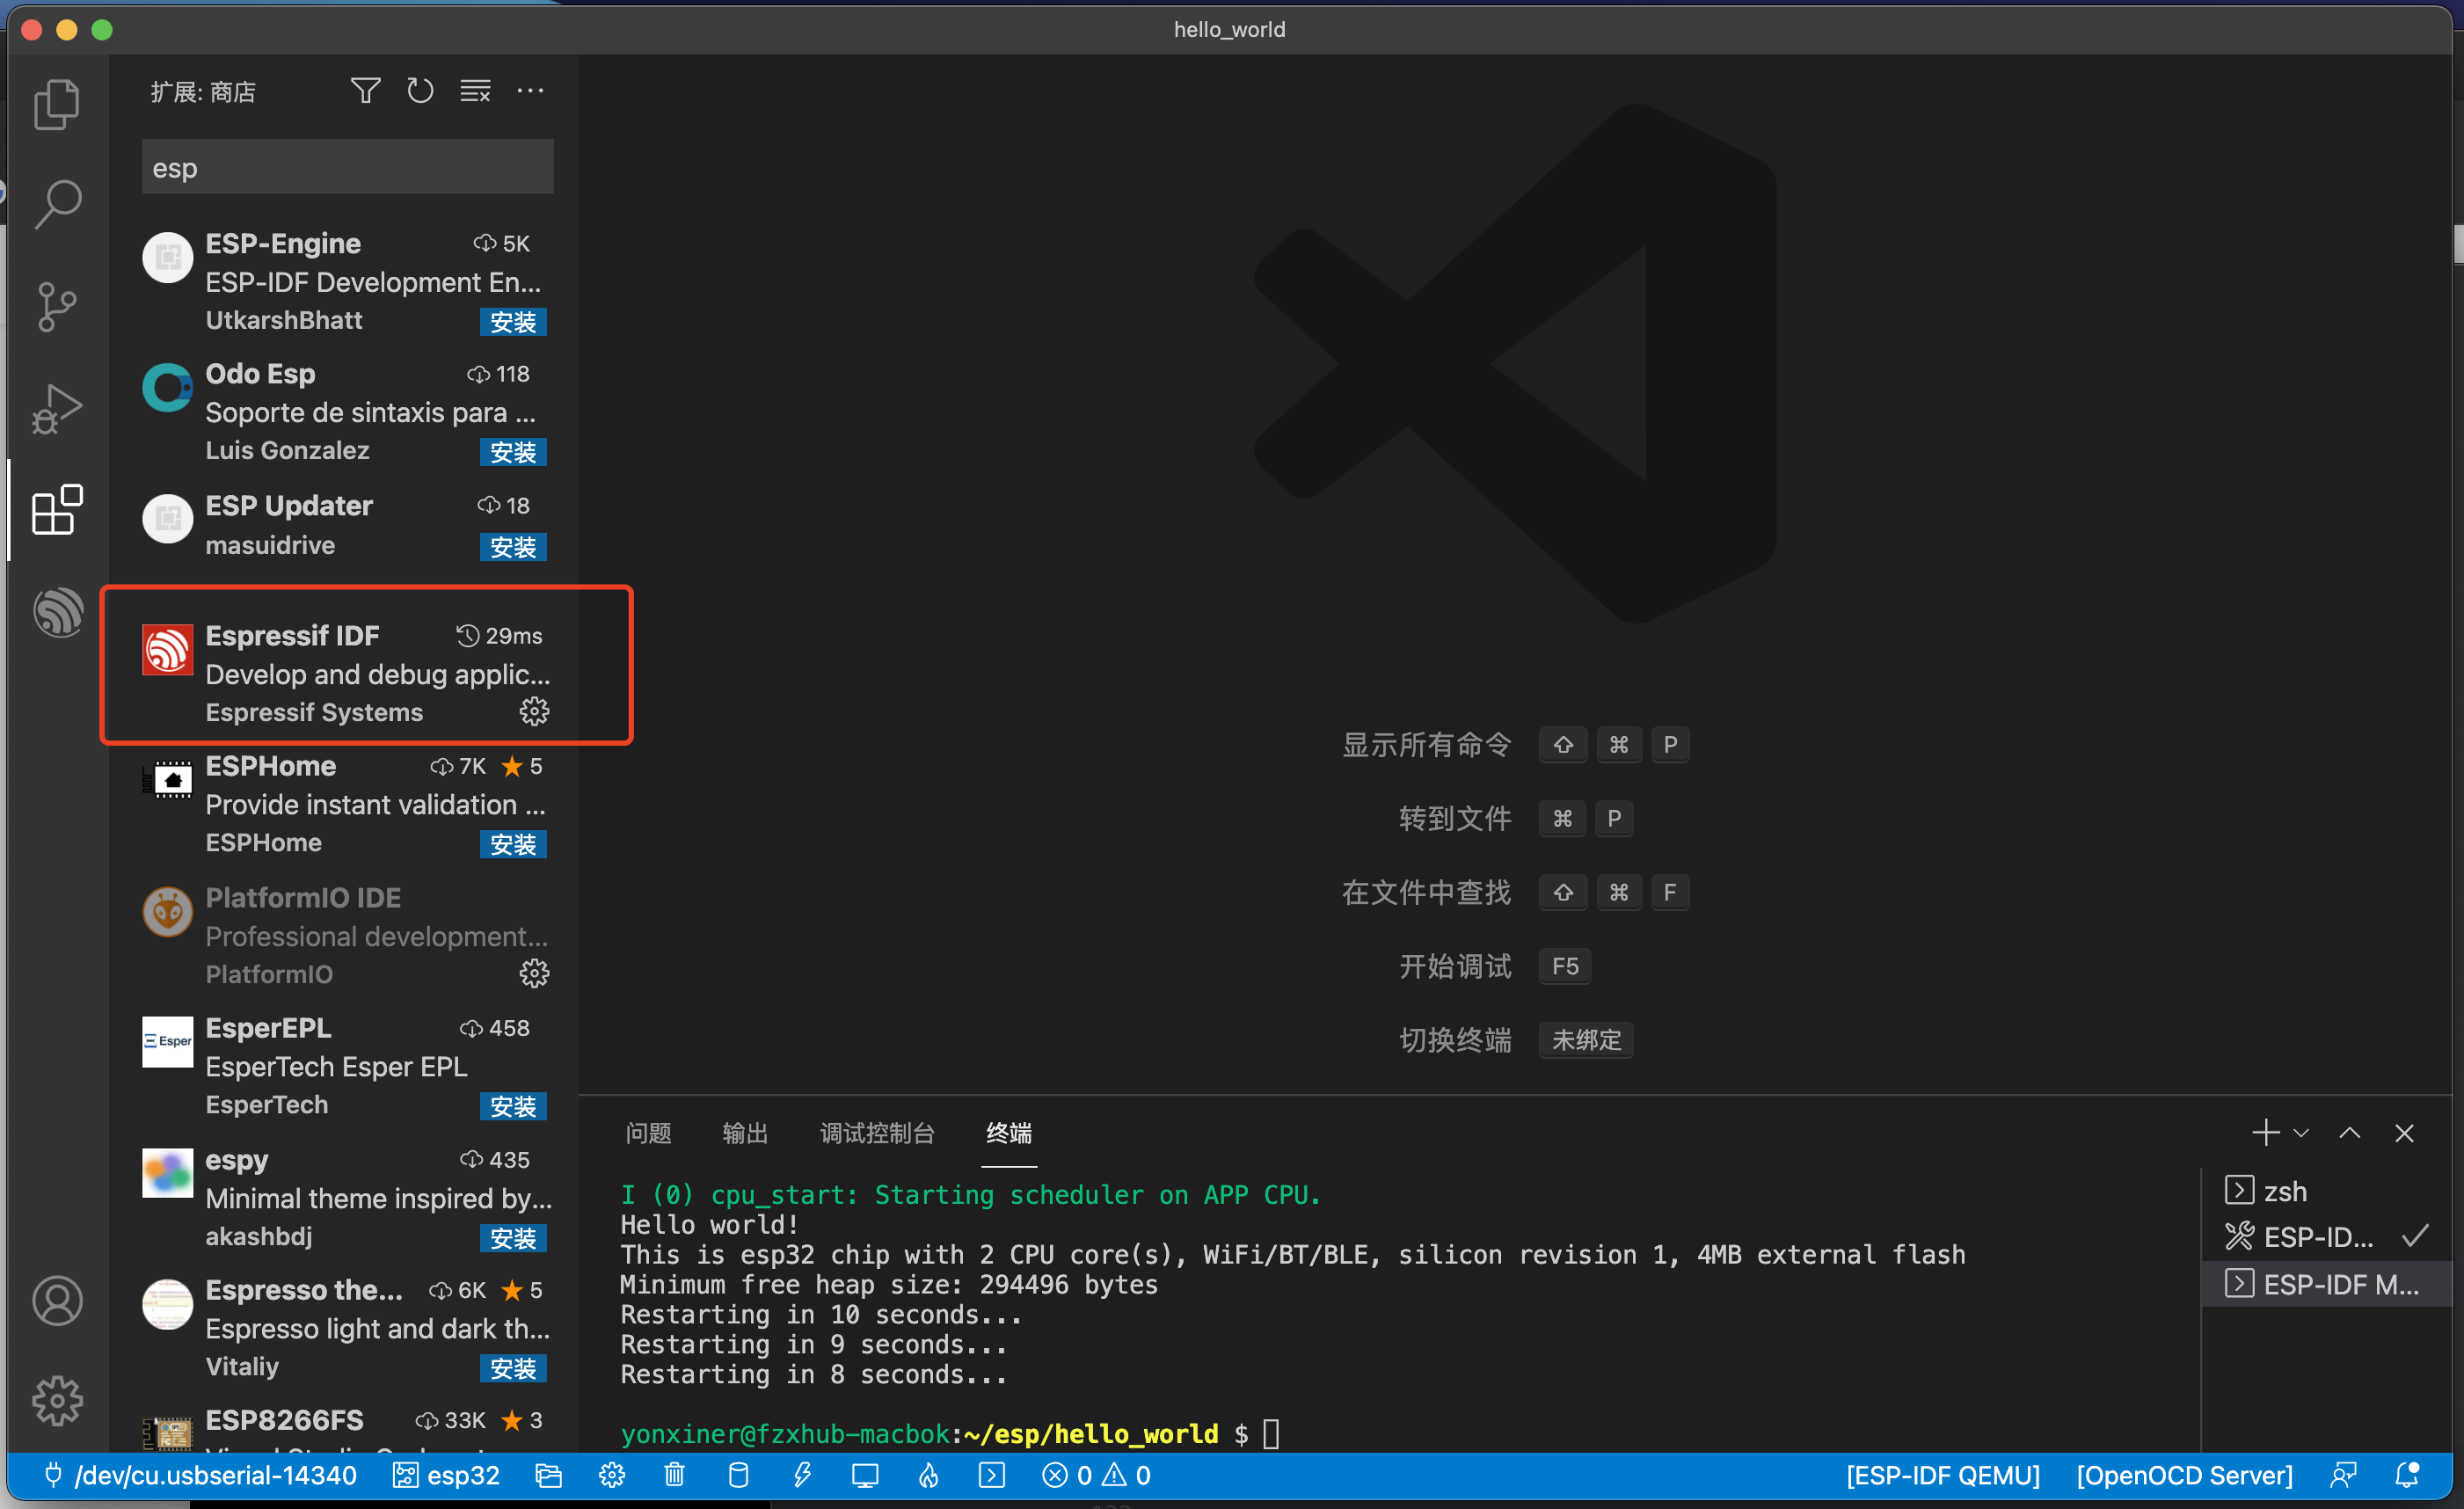Viewport: 2464px width, 1509px height.
Task: Switch to the 输出 panel tab
Action: [x=745, y=1133]
